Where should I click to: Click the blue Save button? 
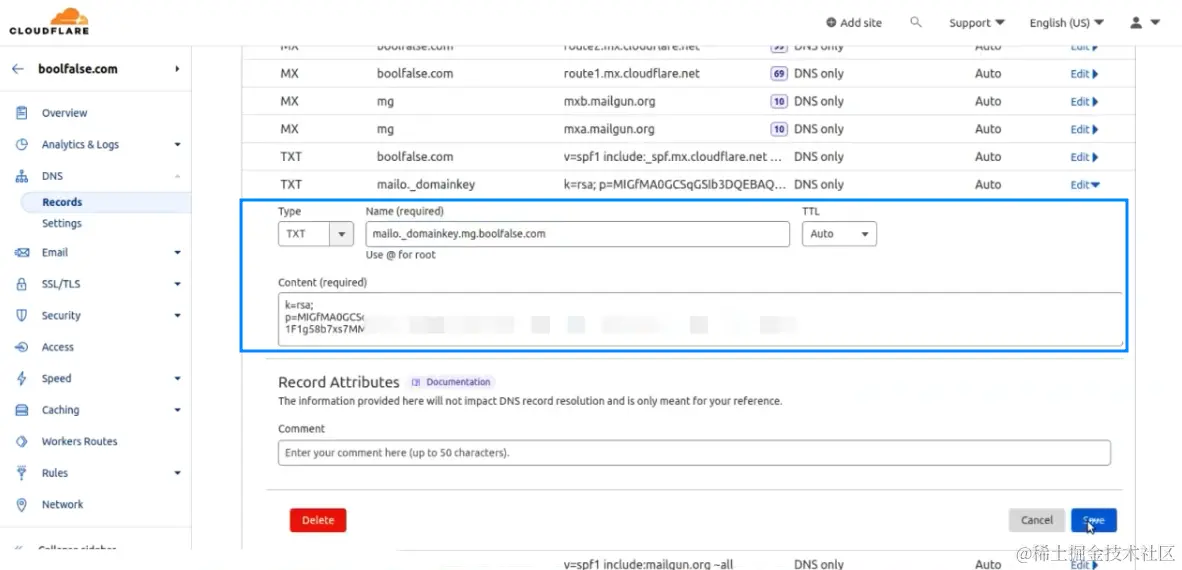point(1094,520)
